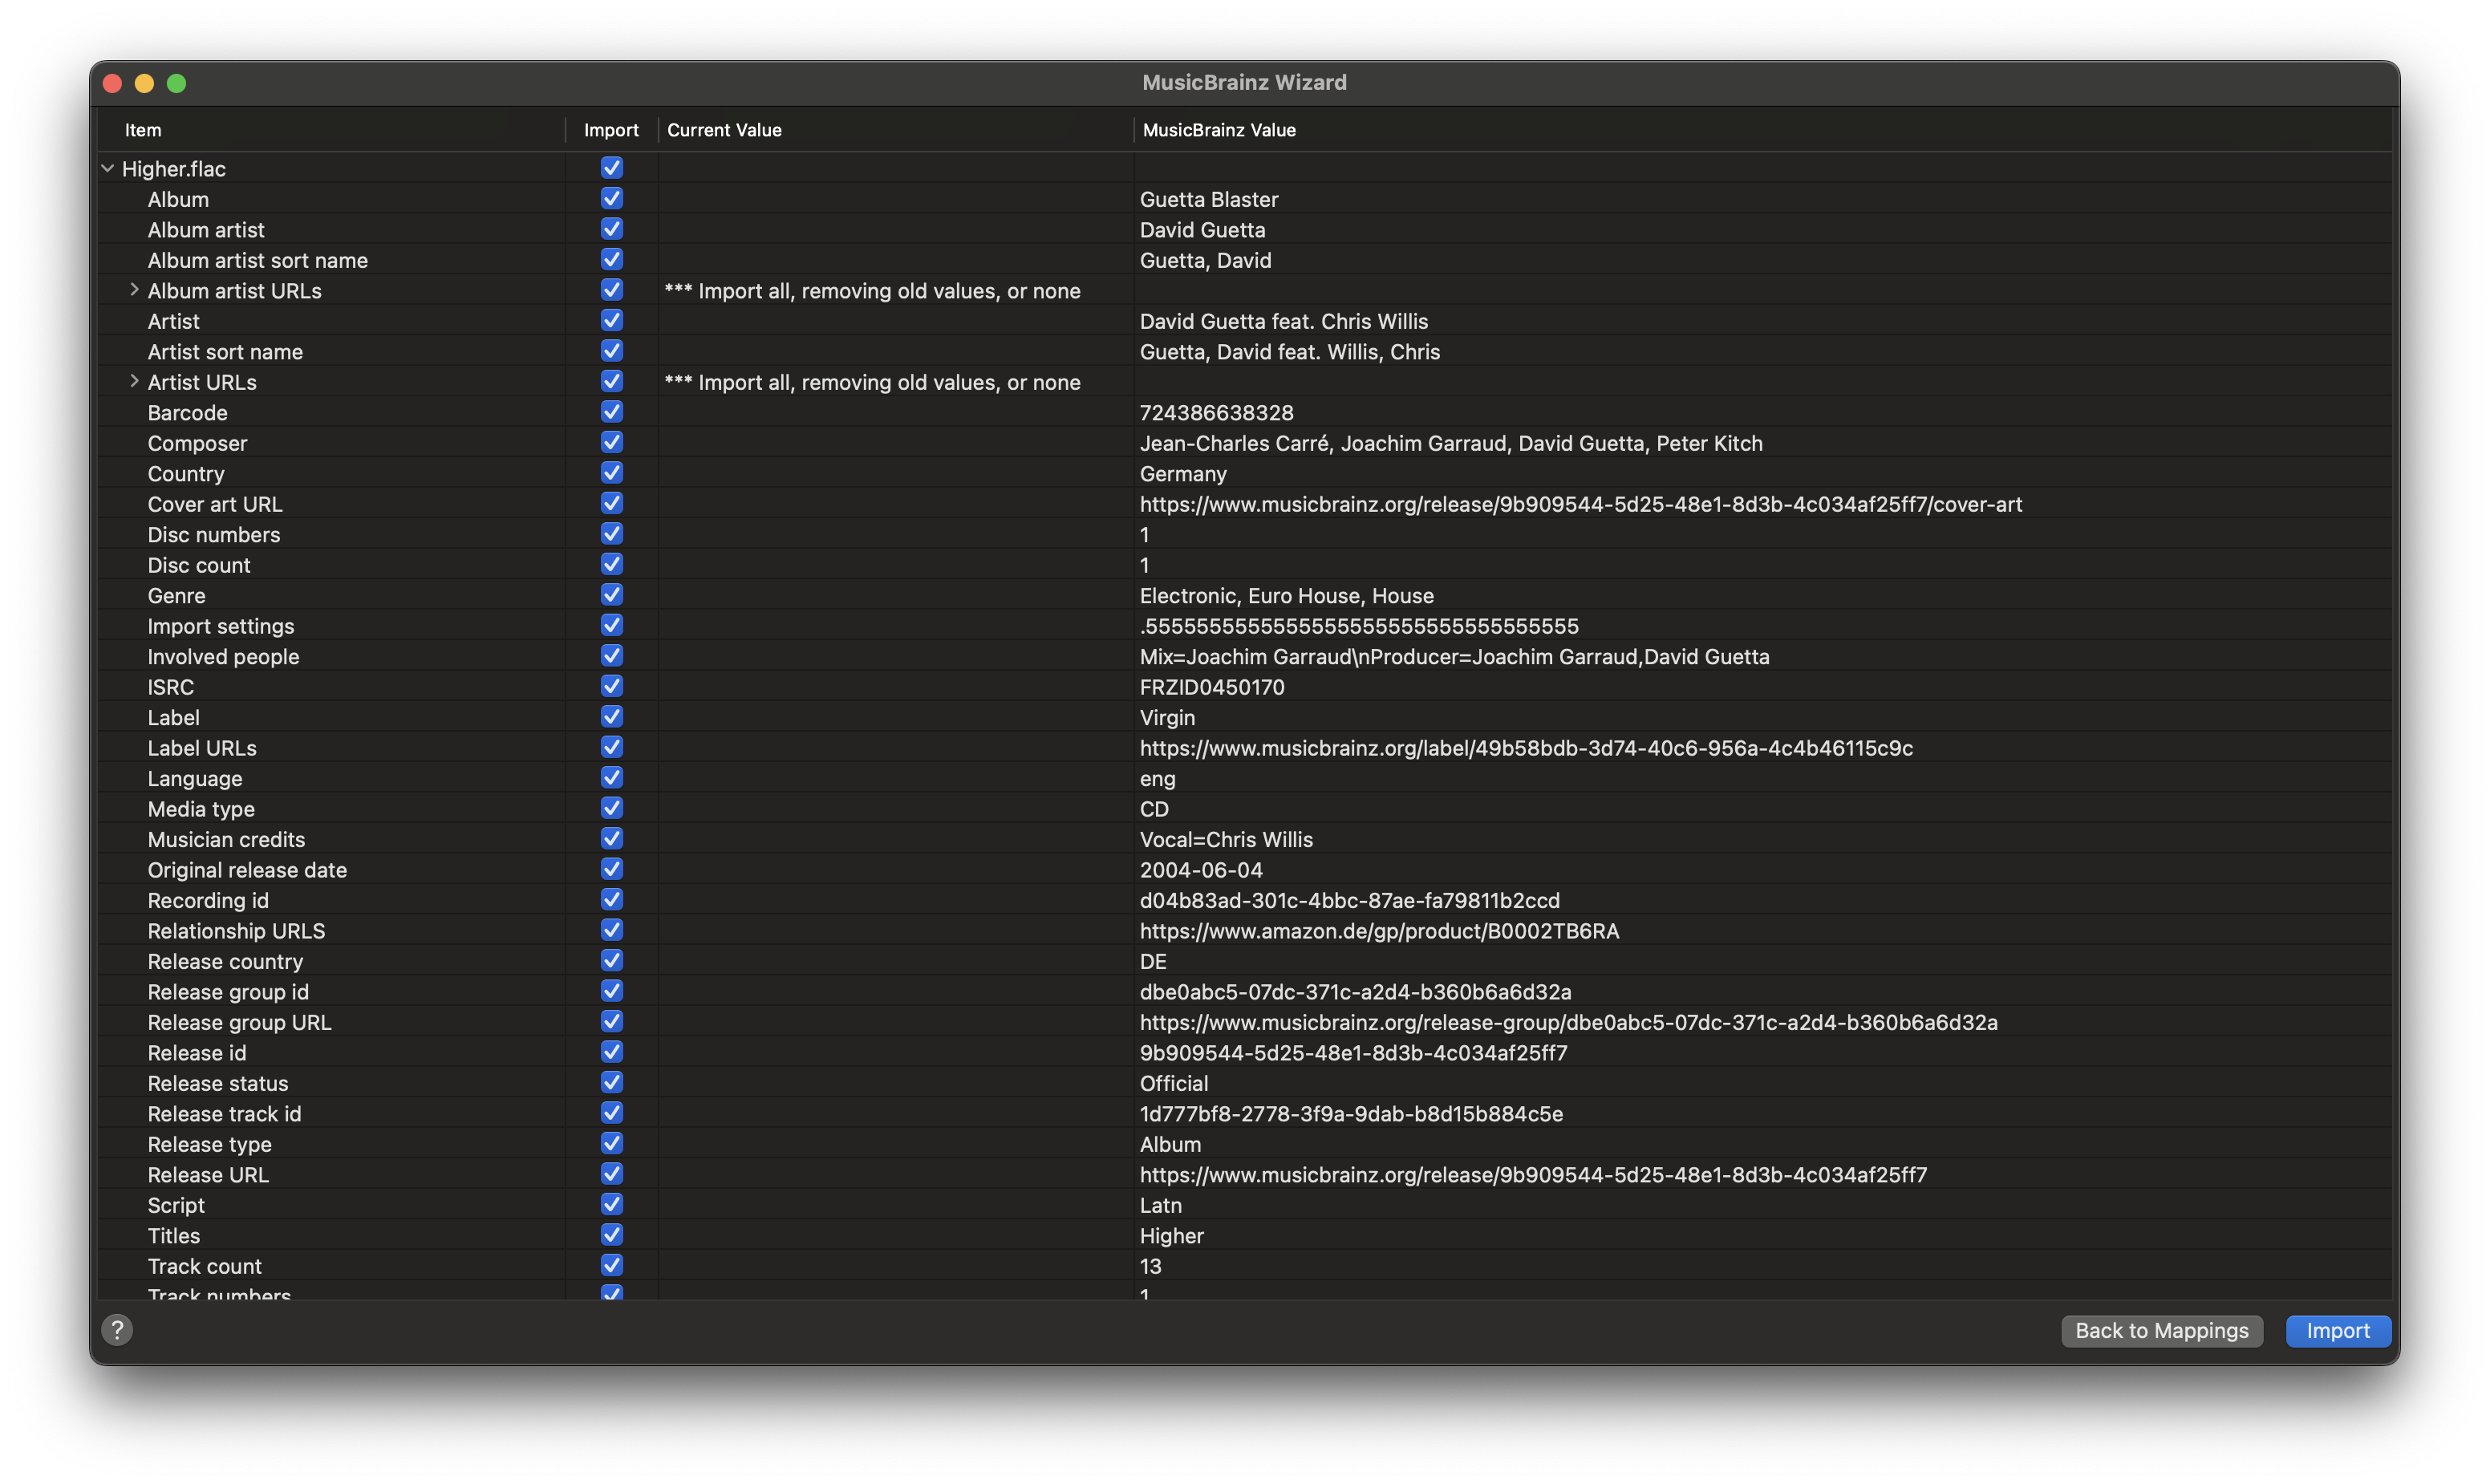Uncheck the Album import checkbox
Image resolution: width=2490 pixels, height=1484 pixels.
[612, 199]
